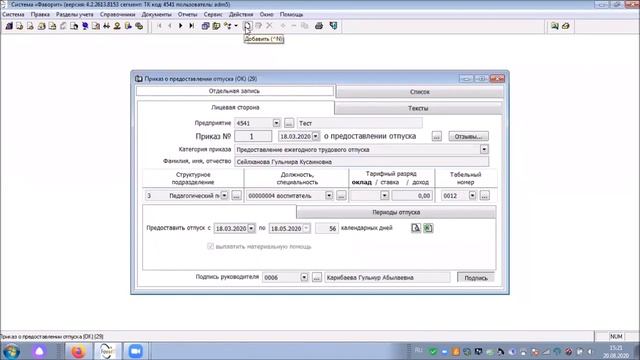Screen dimensions: 640x360
Task: Toggle выплатить материальную помощь checkbox
Action: 211,246
